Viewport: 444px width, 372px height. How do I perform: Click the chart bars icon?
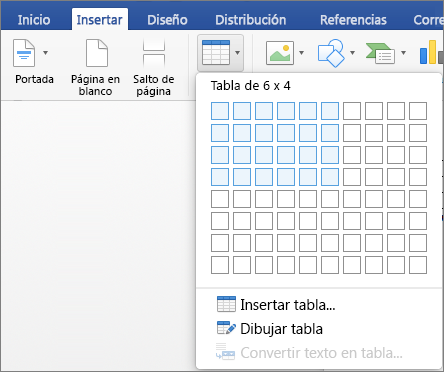point(431,52)
